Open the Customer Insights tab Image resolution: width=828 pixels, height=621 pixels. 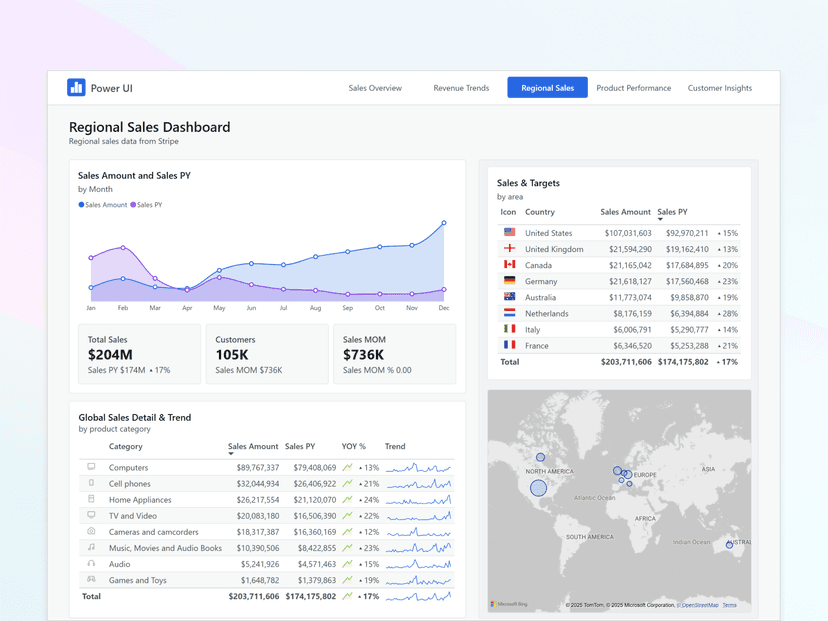click(719, 88)
